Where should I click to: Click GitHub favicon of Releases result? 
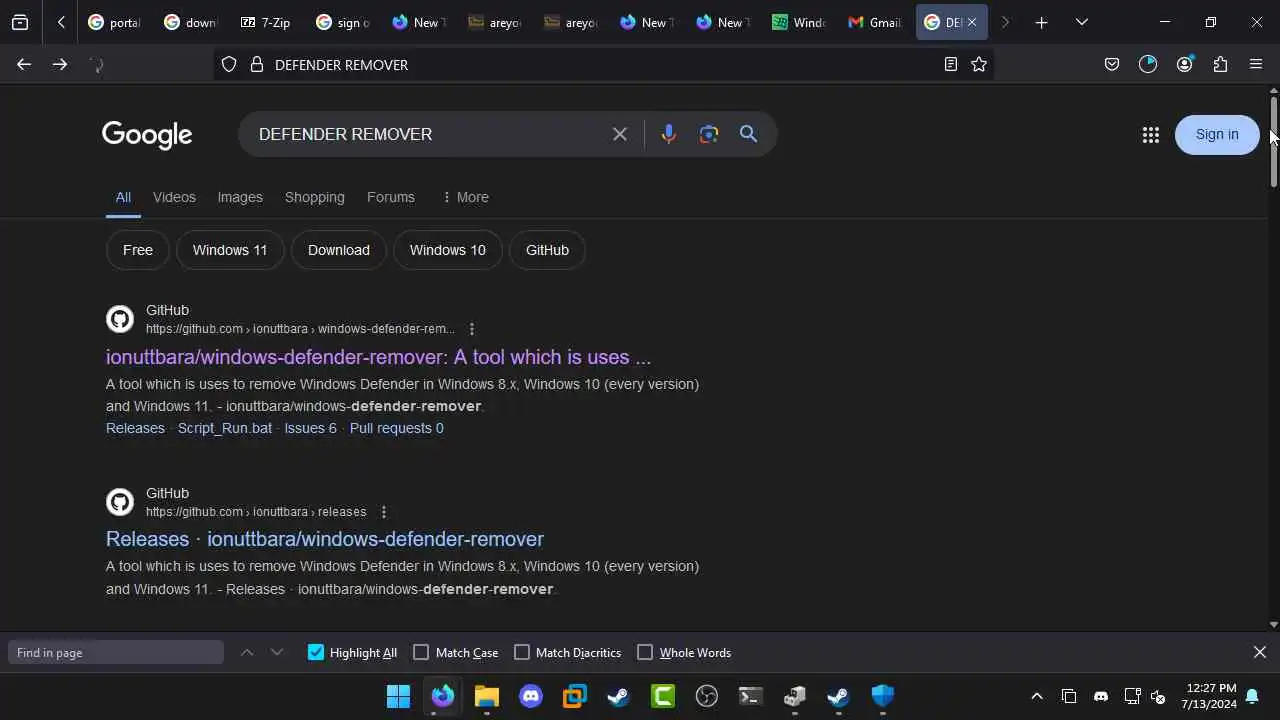tap(120, 502)
